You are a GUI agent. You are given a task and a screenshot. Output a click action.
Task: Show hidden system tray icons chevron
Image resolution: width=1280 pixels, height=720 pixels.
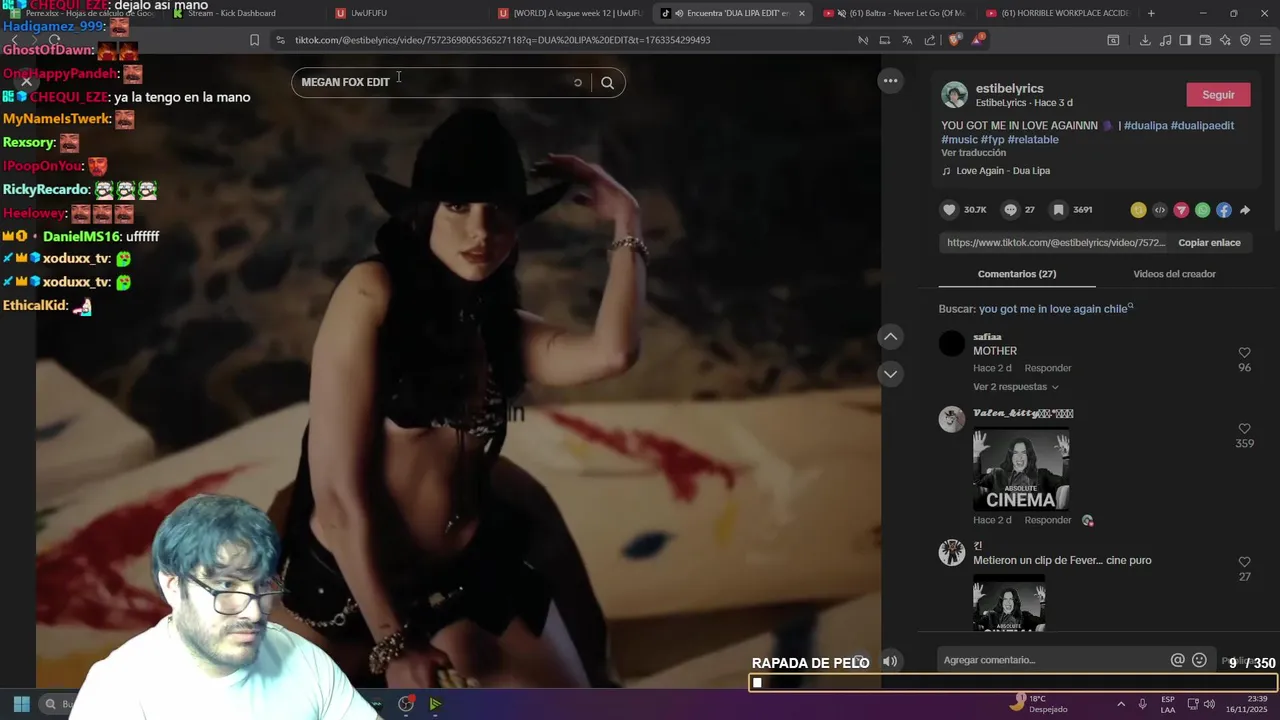pos(1120,704)
